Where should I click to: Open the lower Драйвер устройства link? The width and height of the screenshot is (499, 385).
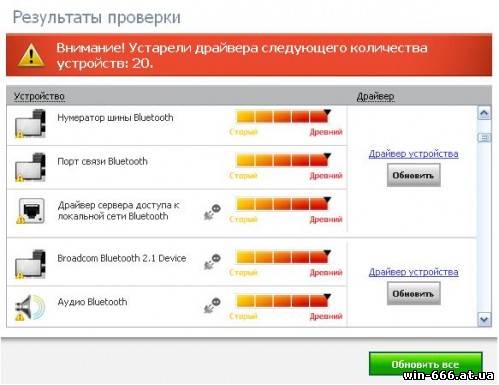(x=413, y=272)
